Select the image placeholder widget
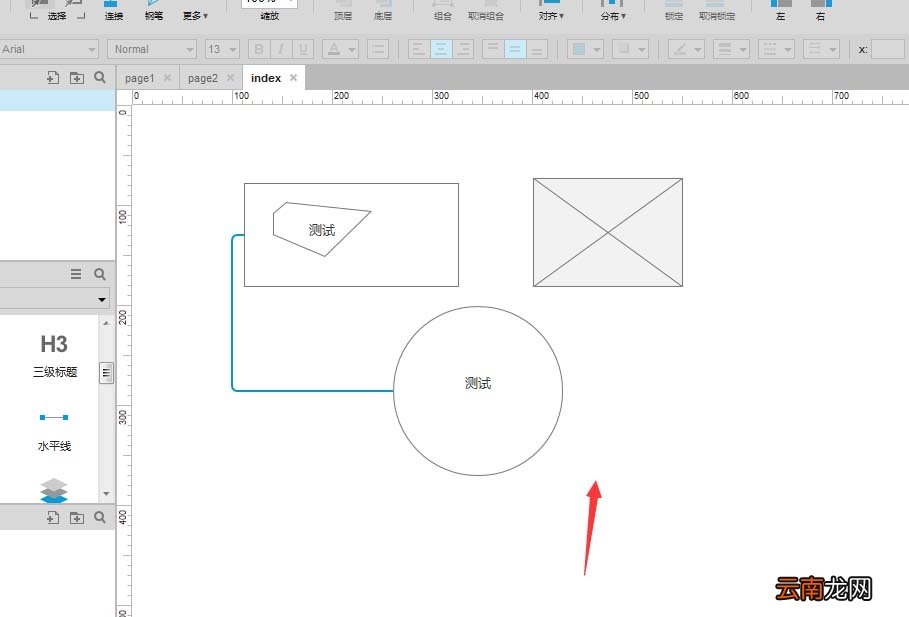Screen dimensions: 909x617 [x=608, y=232]
